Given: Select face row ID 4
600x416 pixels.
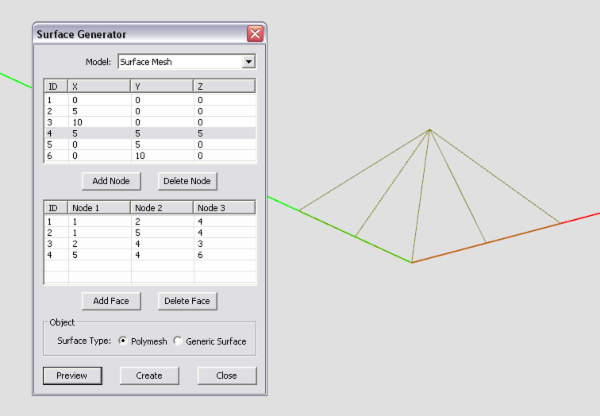Looking at the screenshot, I should click(150, 255).
